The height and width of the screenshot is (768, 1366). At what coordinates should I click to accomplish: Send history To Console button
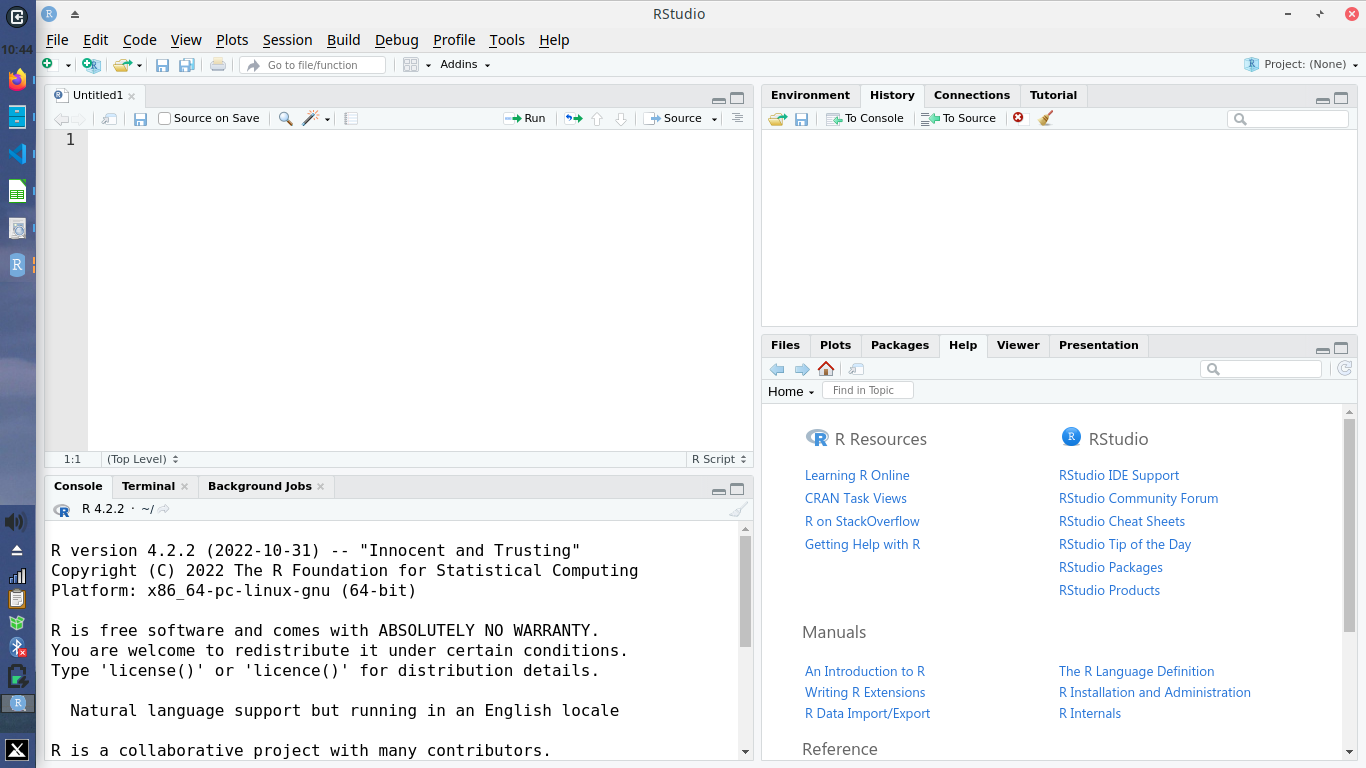865,118
